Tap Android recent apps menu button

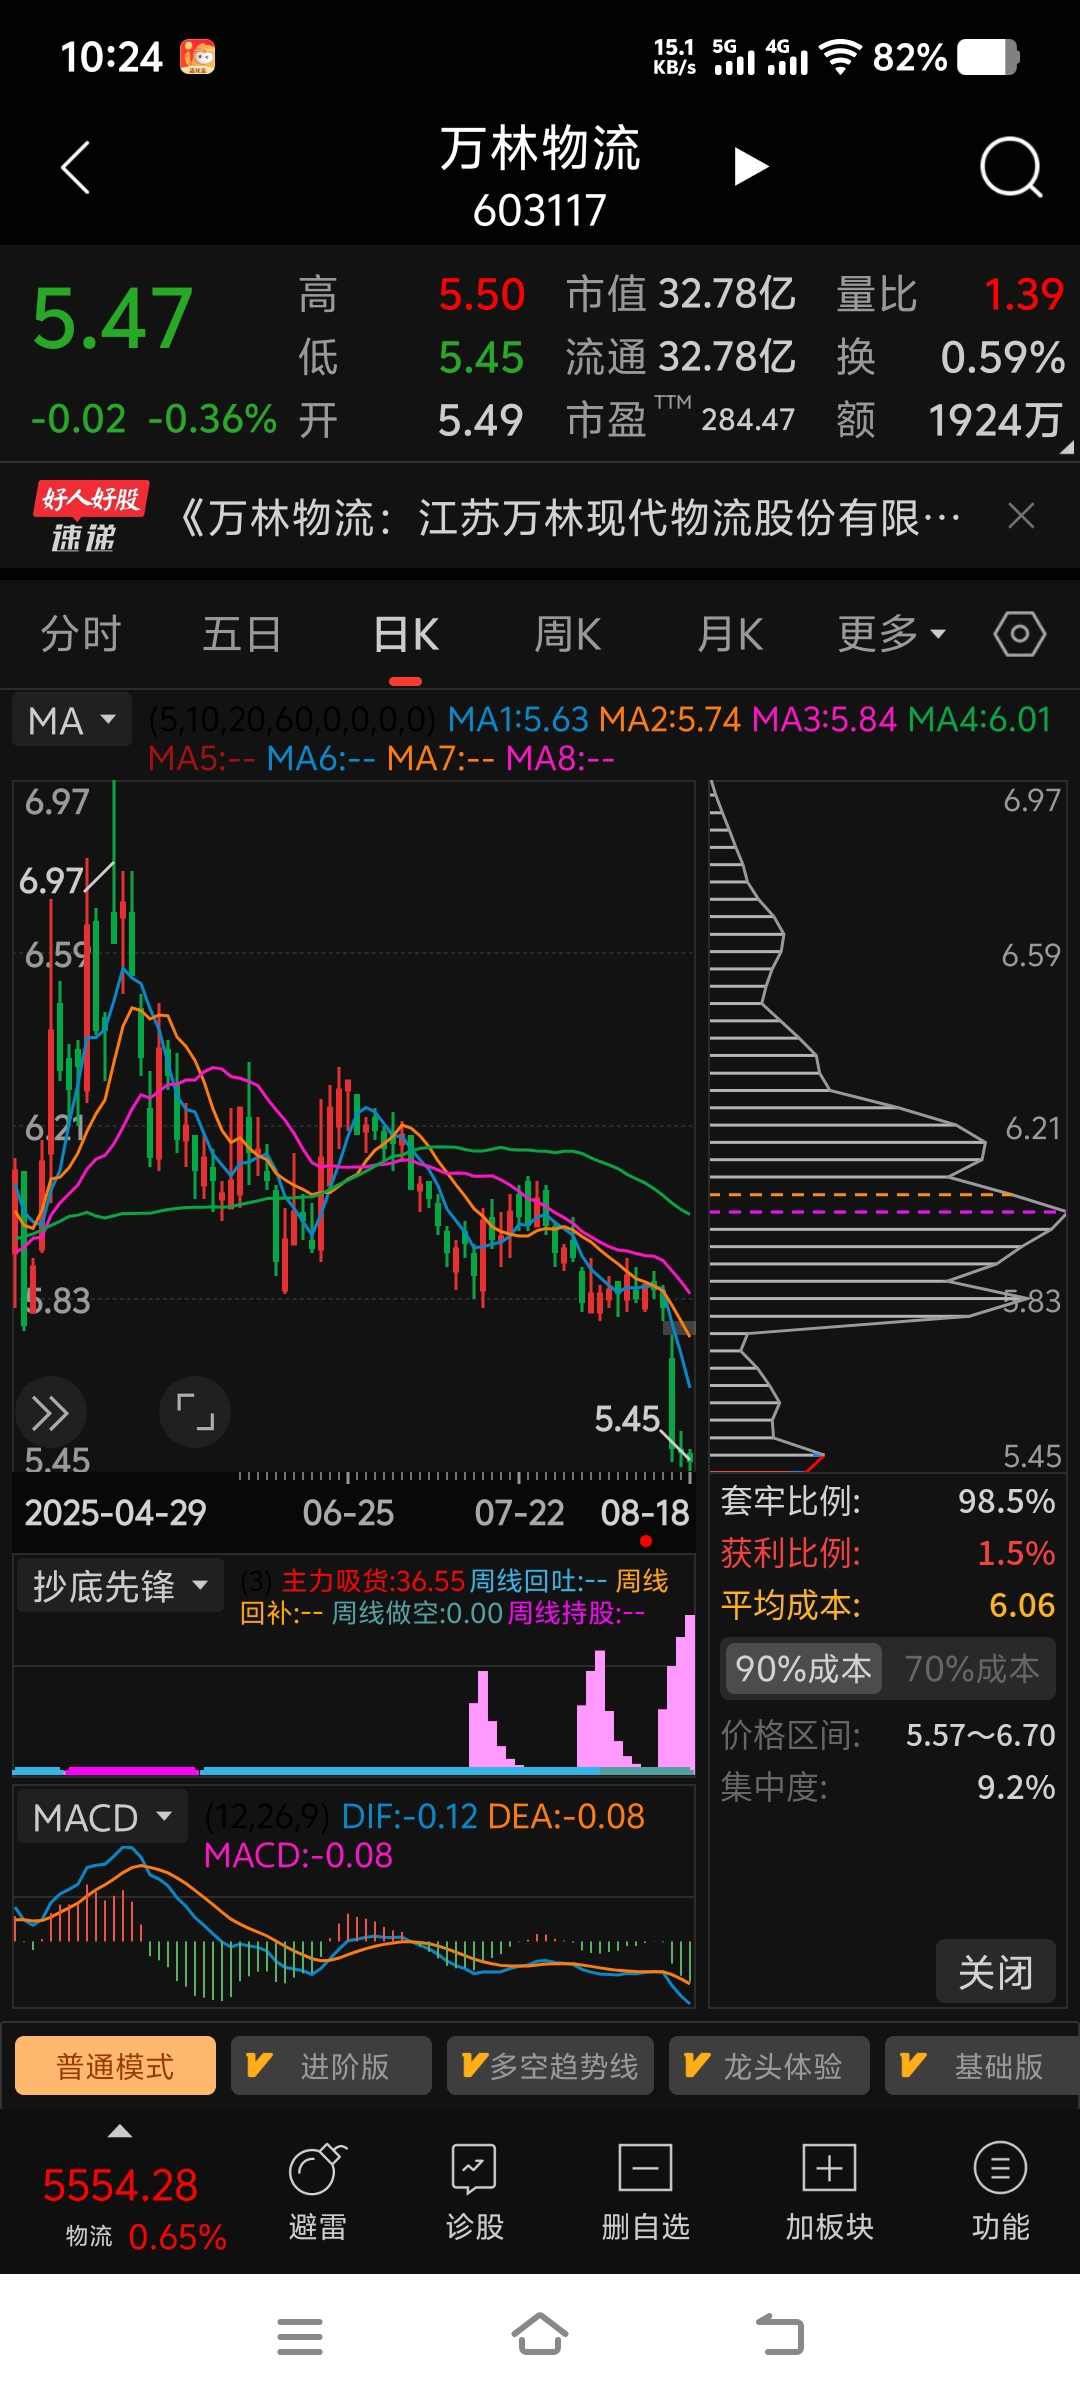(x=300, y=2336)
